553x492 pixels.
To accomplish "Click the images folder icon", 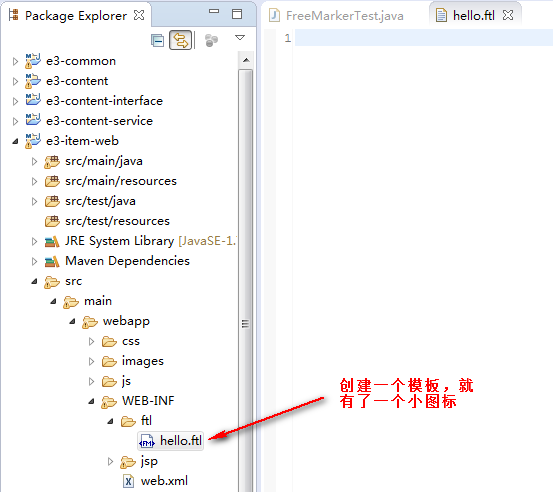I will coord(109,362).
